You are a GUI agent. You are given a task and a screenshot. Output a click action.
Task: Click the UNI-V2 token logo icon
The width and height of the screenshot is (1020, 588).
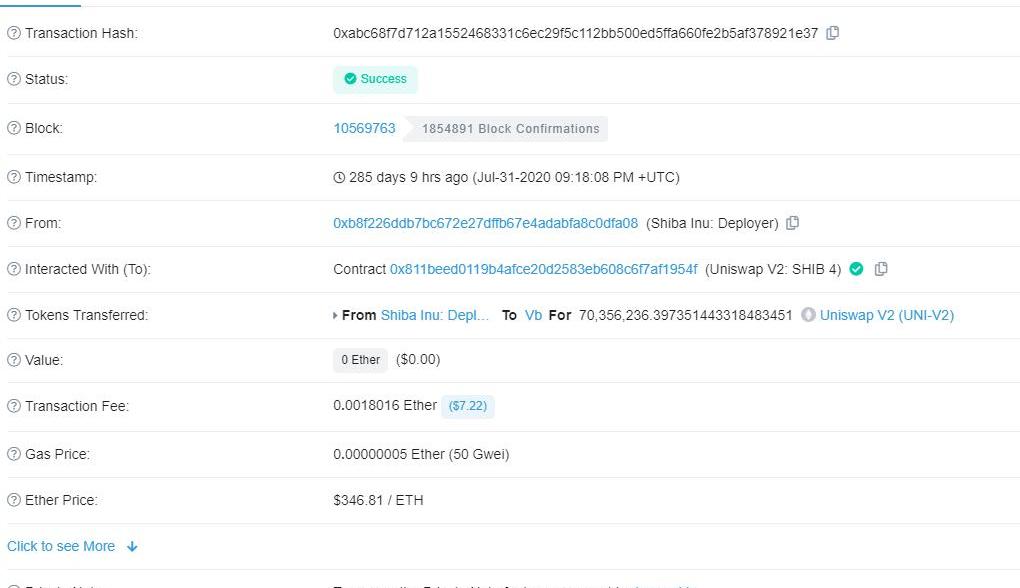coord(808,315)
